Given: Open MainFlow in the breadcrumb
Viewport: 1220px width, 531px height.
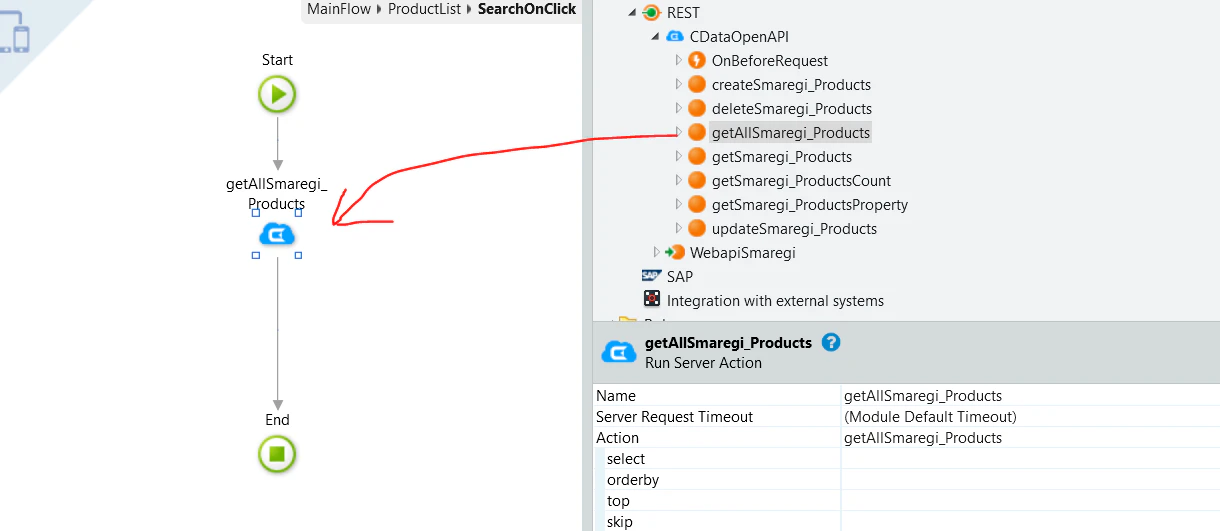Looking at the screenshot, I should pos(339,9).
